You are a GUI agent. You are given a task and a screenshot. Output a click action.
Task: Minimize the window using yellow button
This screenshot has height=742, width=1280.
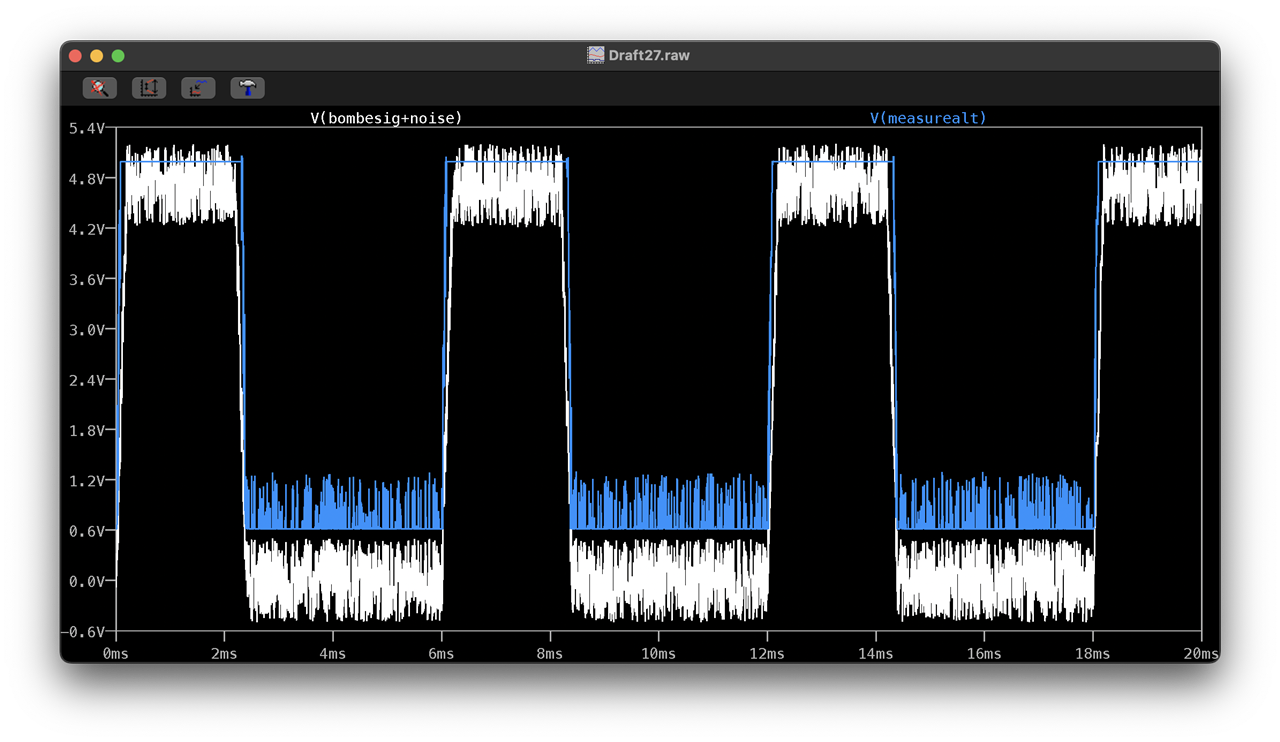96,56
